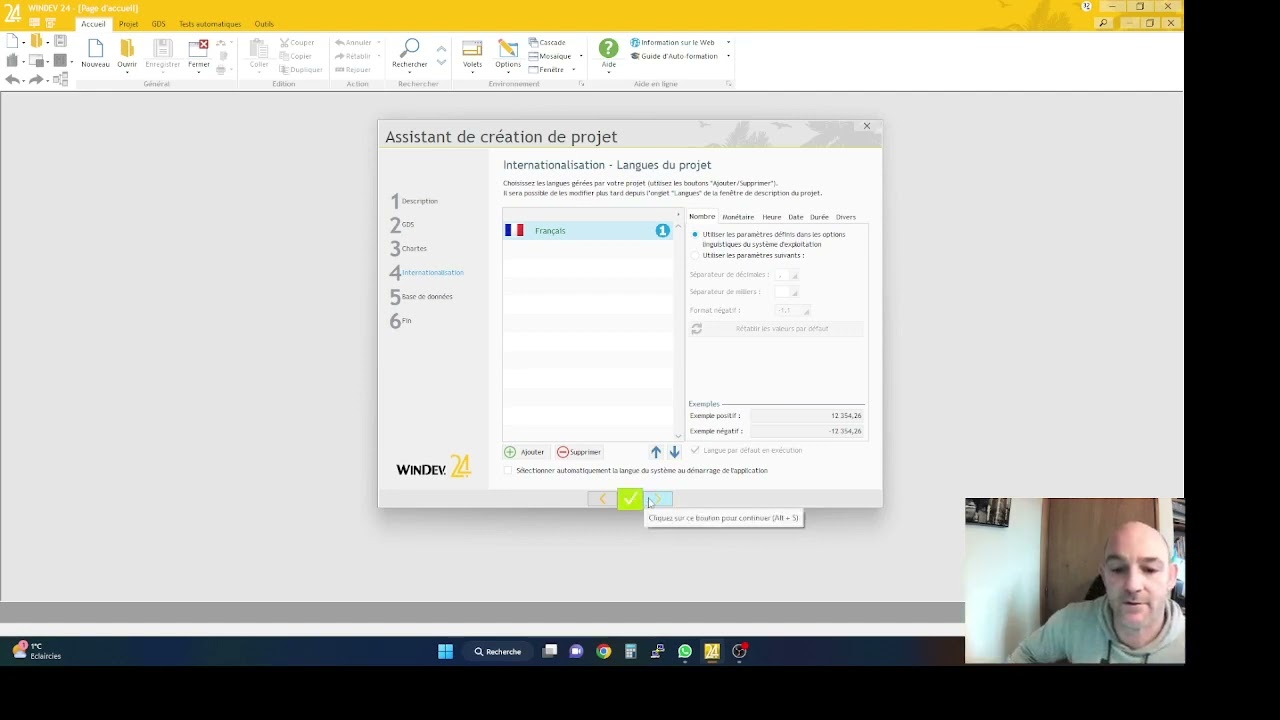Open the GDS ribbon tab
Screen dimensions: 1280x720
tap(159, 24)
